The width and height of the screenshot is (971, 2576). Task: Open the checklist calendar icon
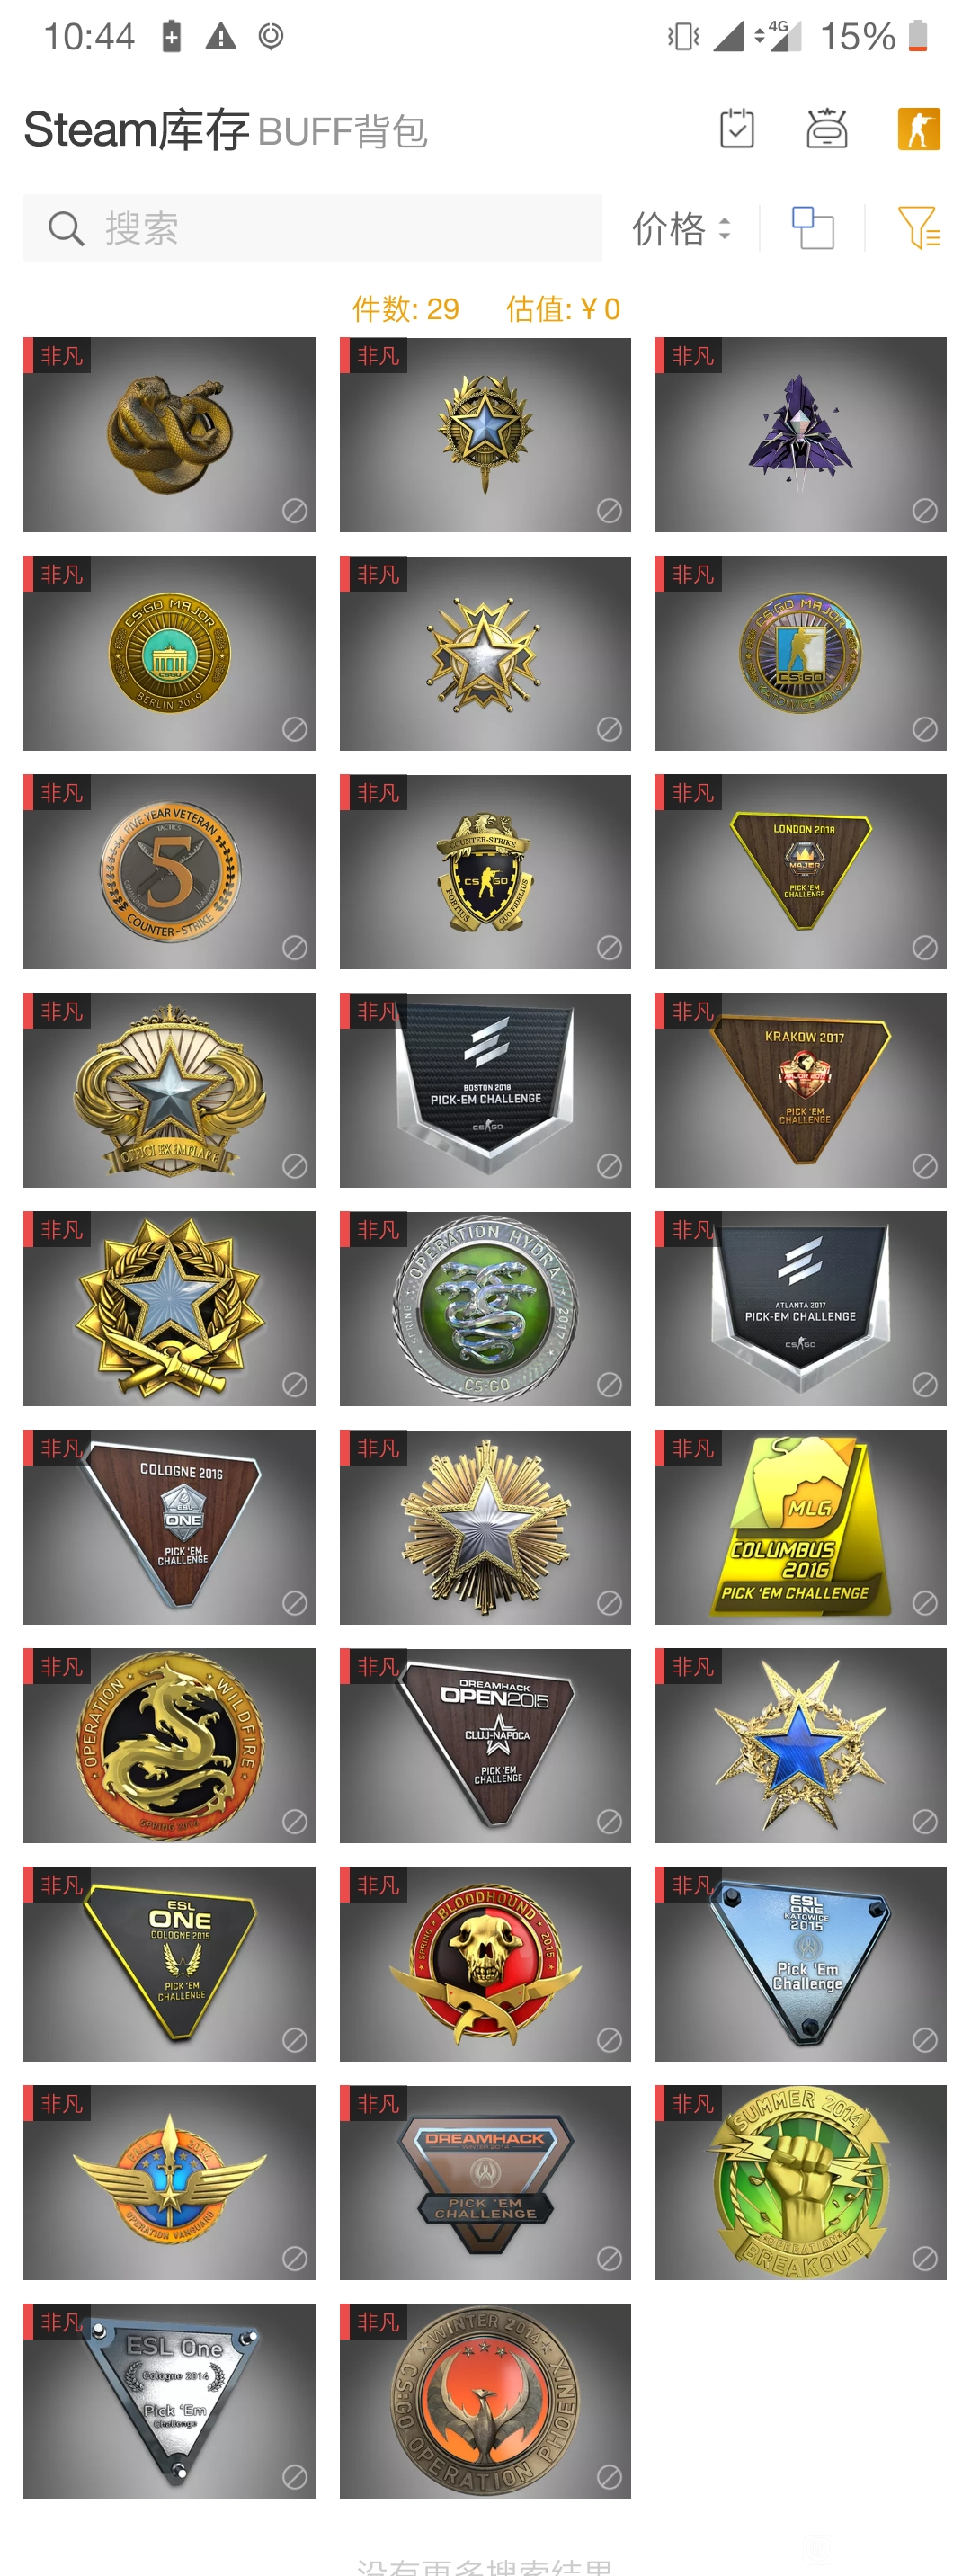(x=737, y=129)
